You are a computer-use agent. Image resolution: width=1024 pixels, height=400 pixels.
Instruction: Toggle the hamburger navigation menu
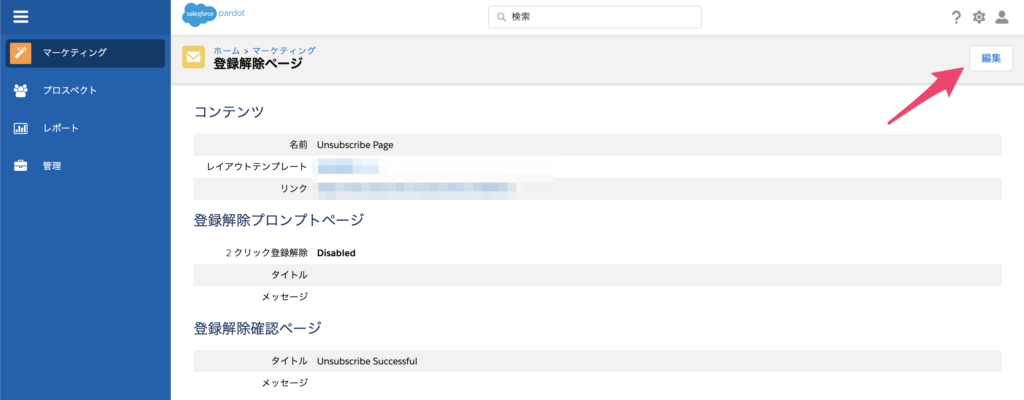click(20, 16)
